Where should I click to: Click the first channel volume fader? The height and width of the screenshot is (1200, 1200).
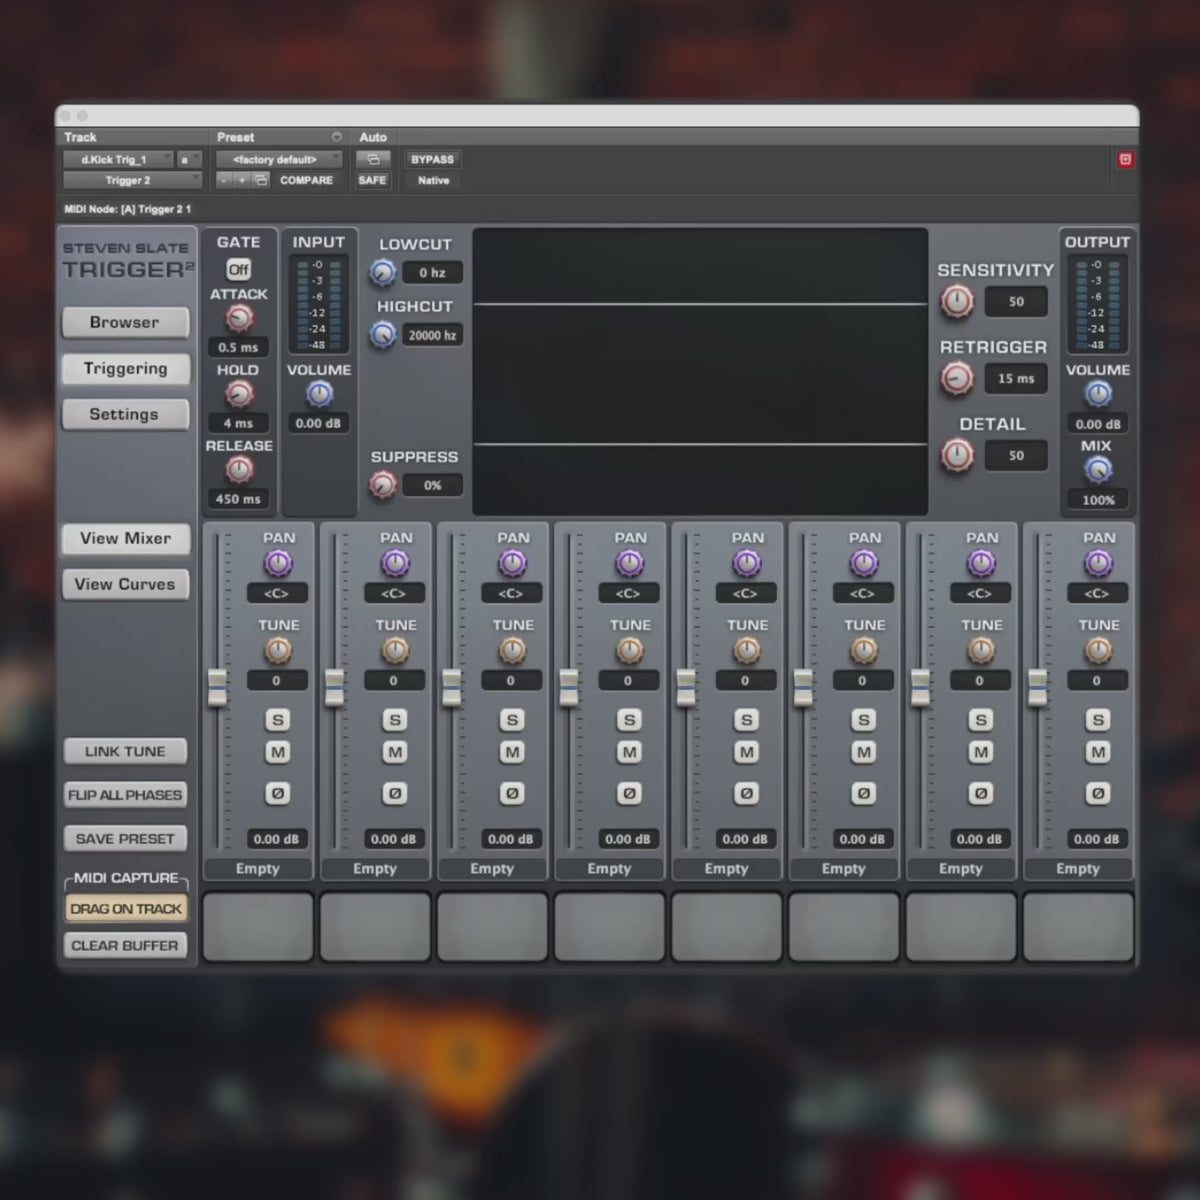217,688
